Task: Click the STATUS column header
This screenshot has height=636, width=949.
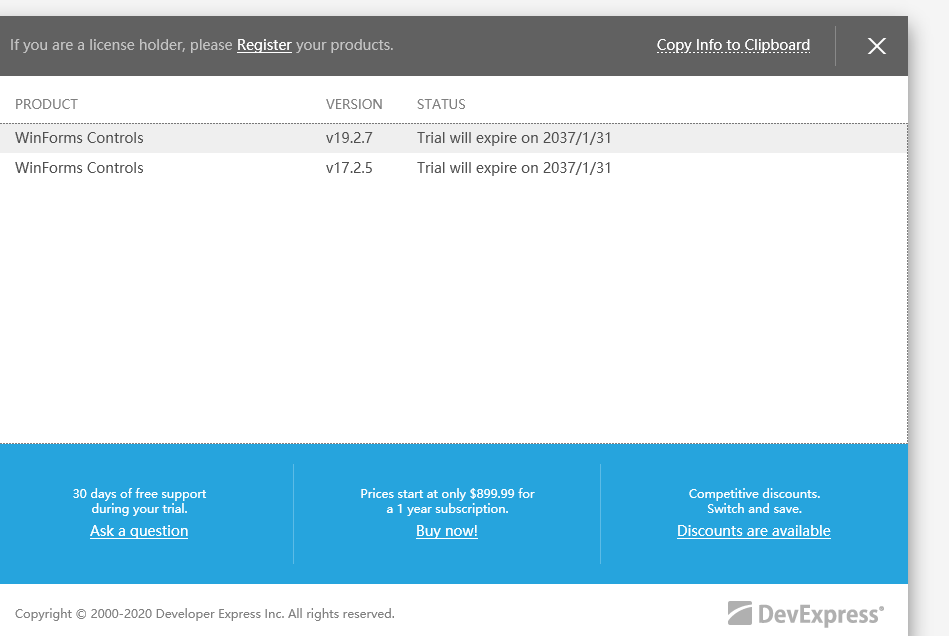Action: [x=441, y=104]
